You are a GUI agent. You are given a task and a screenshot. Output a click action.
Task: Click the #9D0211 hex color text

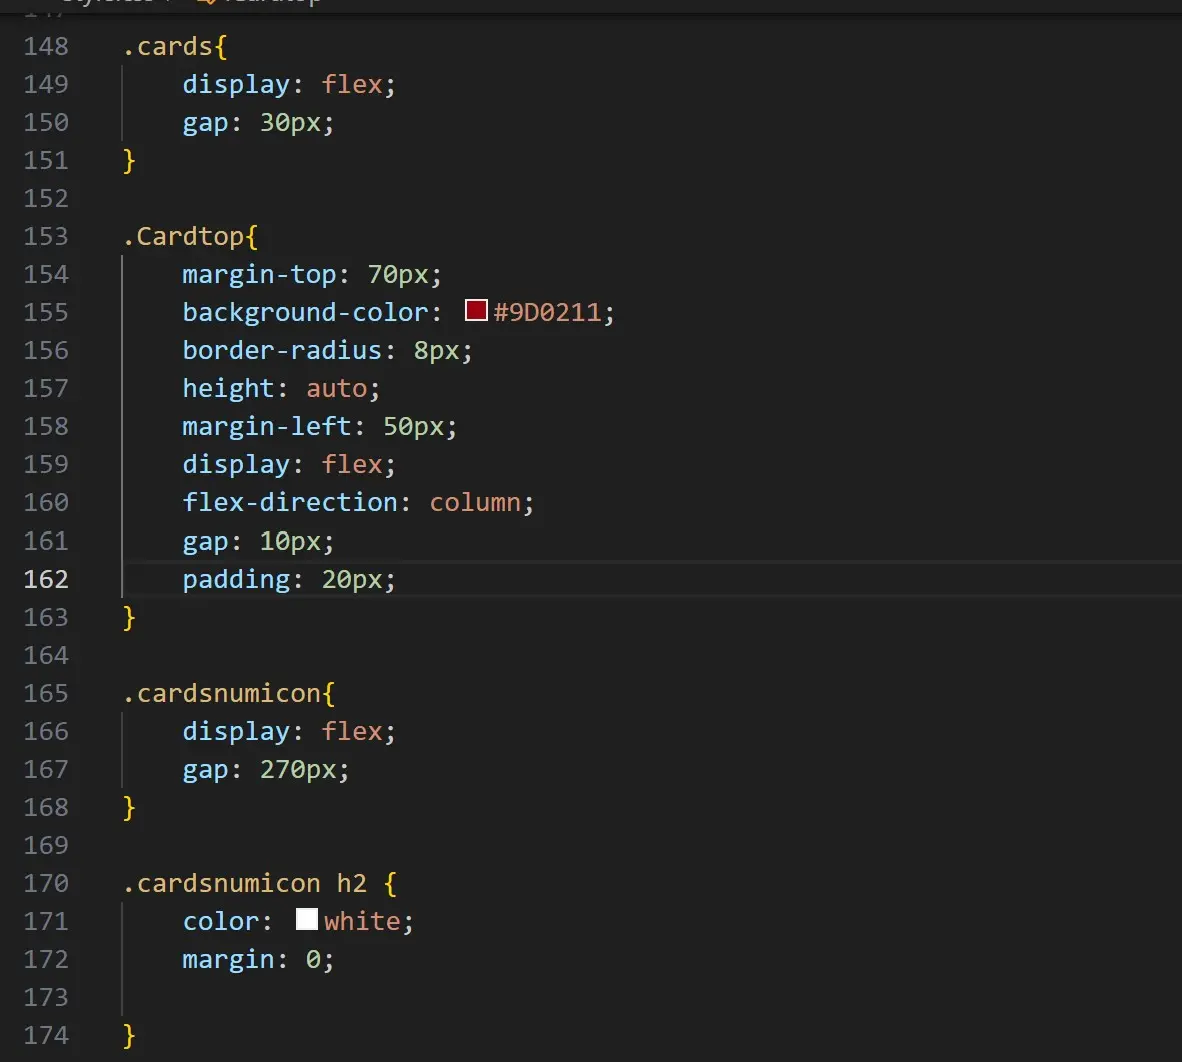click(547, 313)
